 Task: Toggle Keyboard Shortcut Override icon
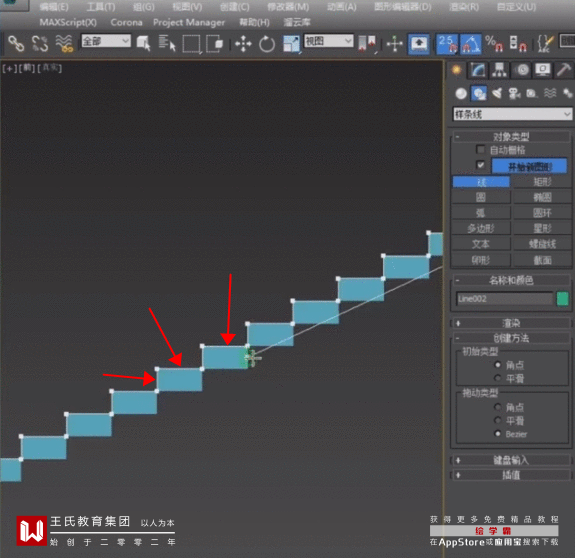click(419, 44)
